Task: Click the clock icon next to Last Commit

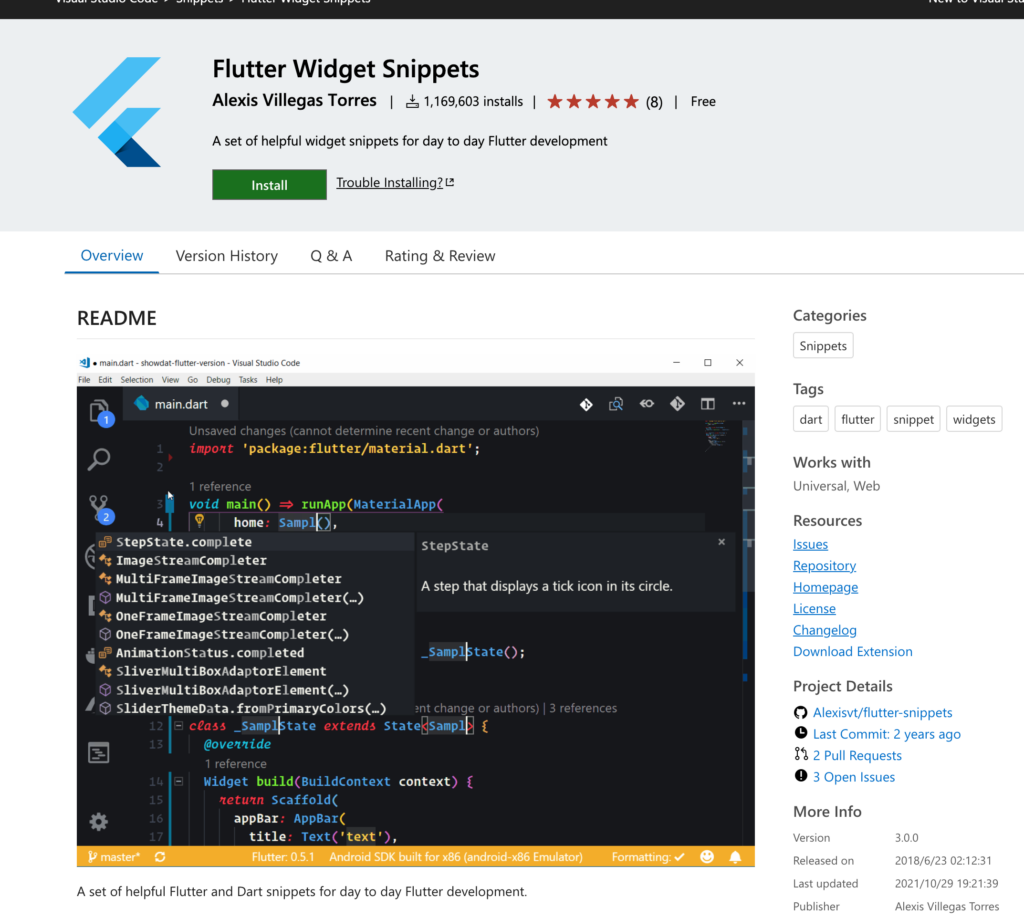Action: coord(800,733)
